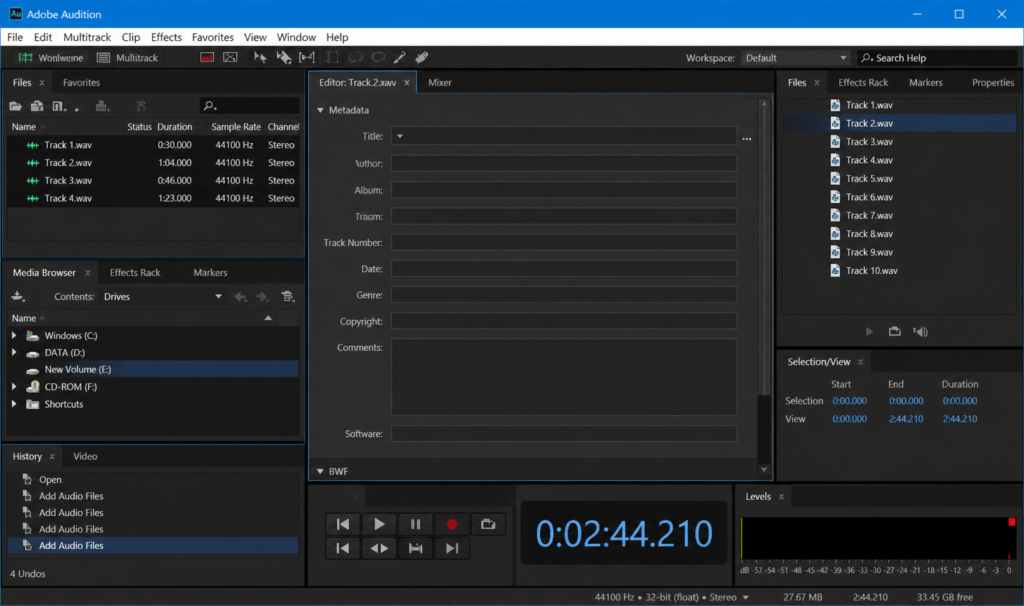Click the Album input field
Viewport: 1024px width, 606px height.
(564, 190)
